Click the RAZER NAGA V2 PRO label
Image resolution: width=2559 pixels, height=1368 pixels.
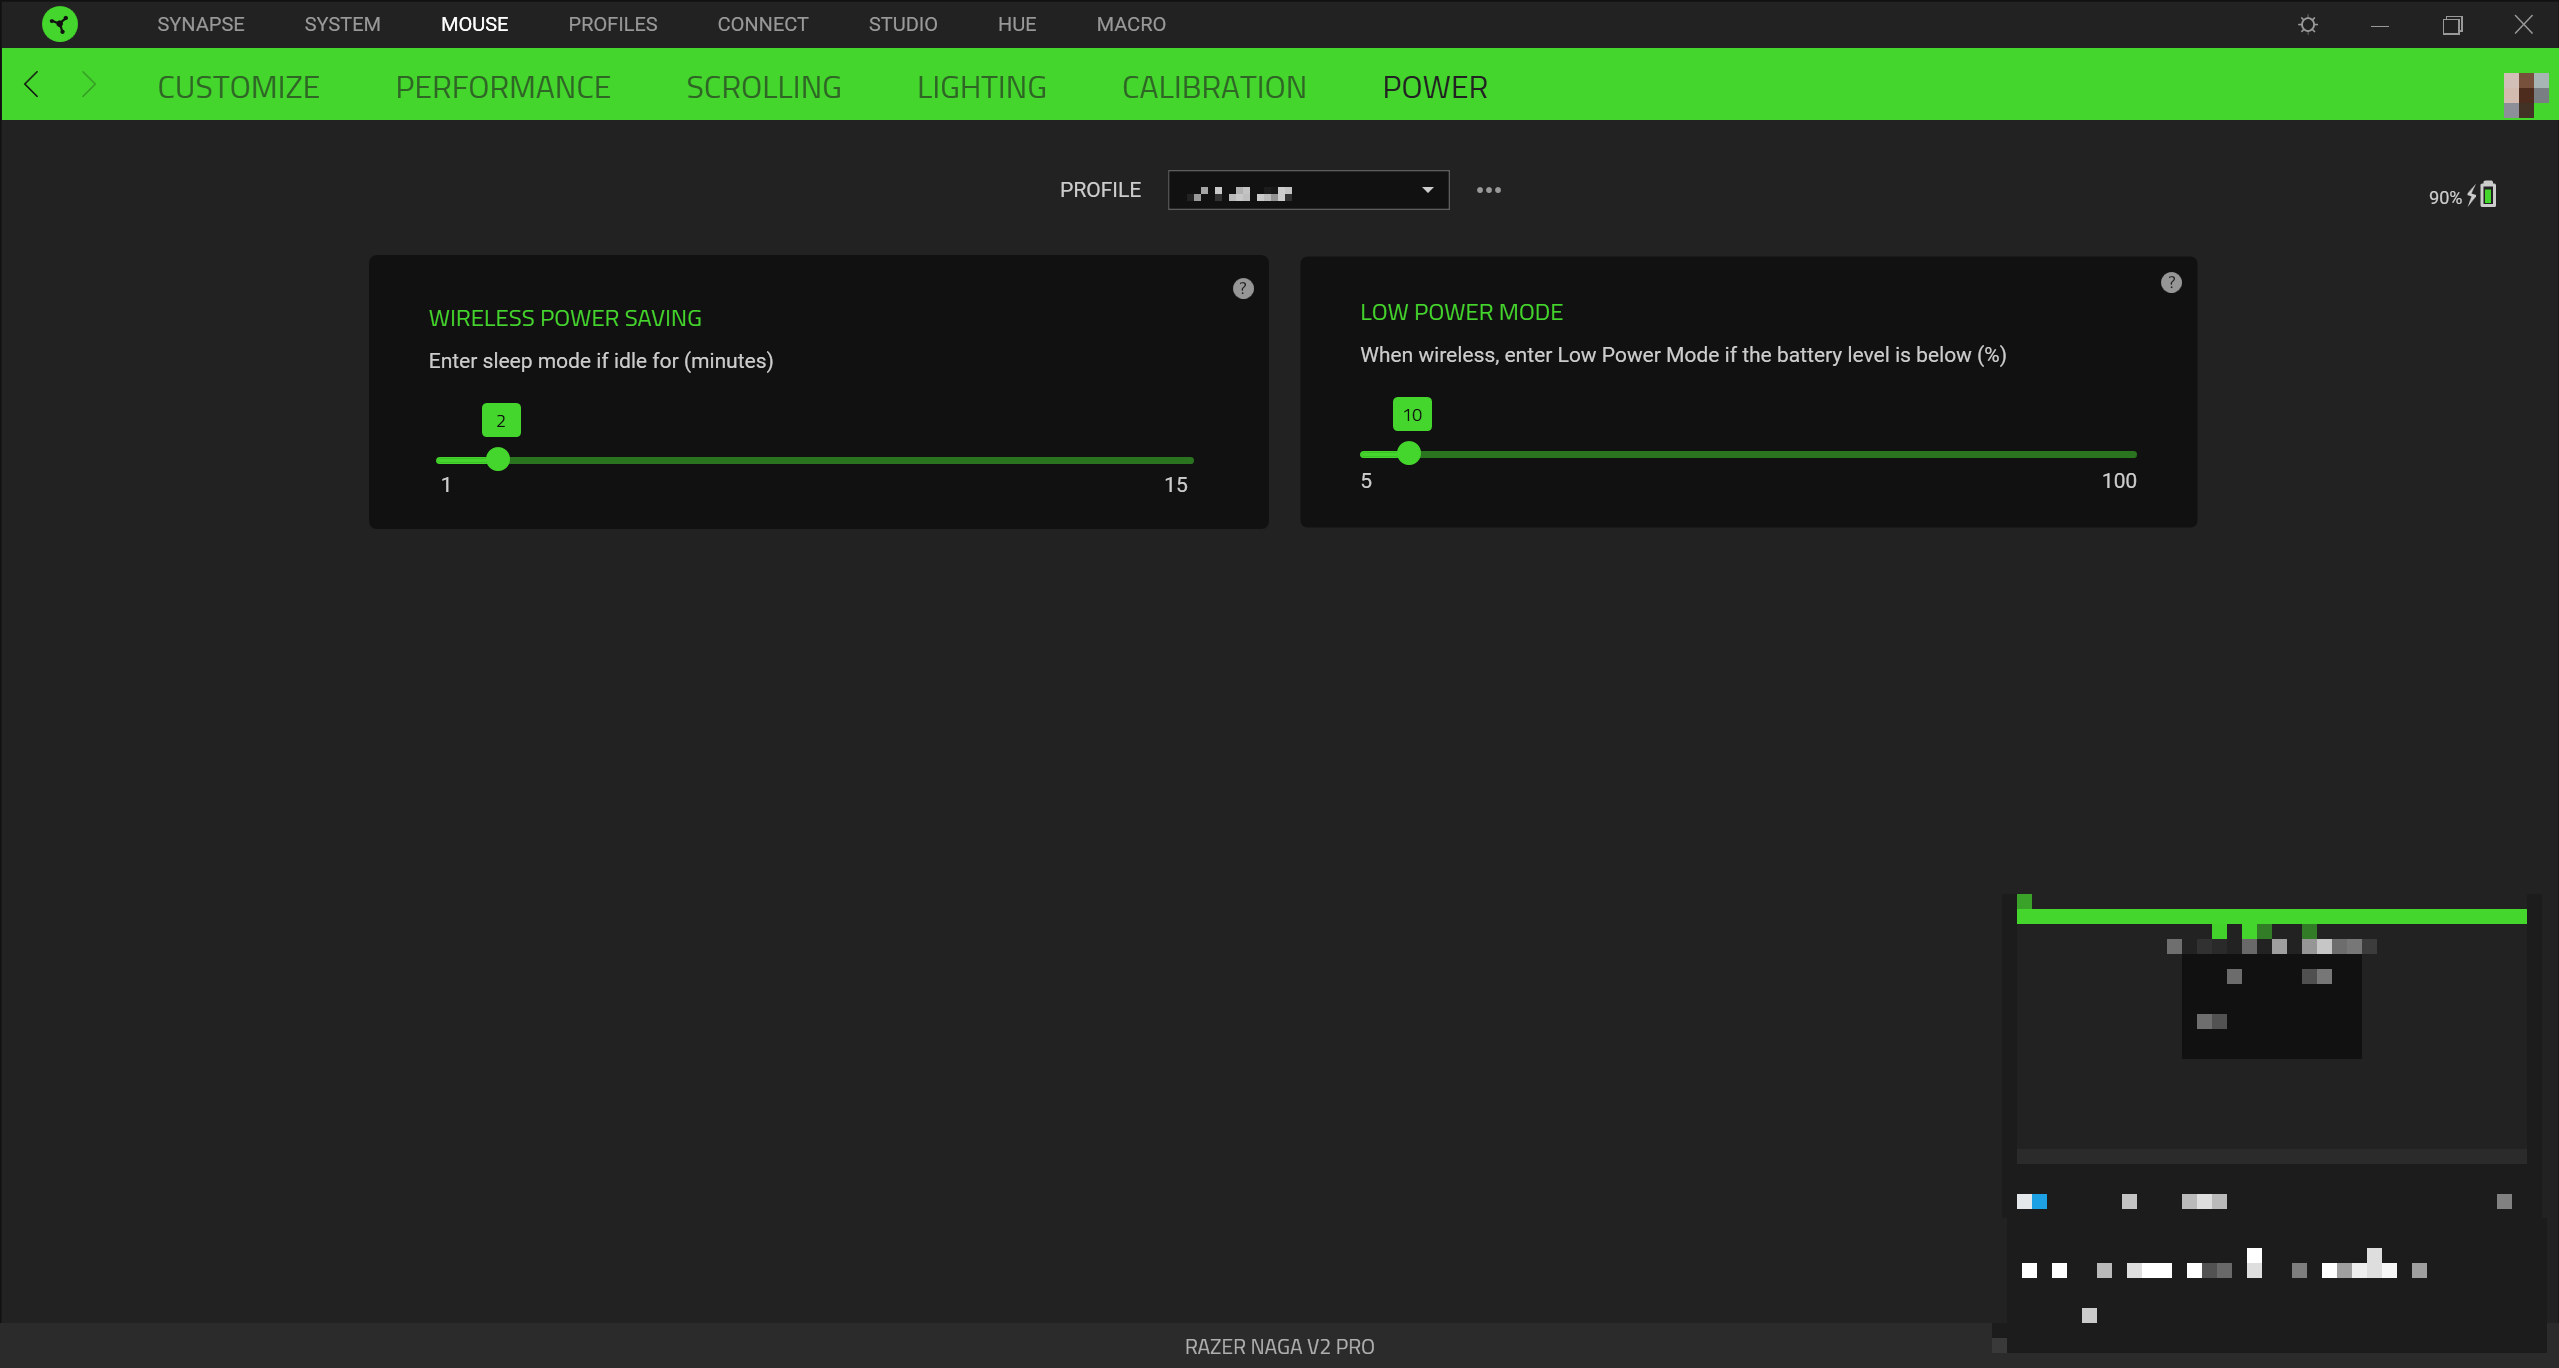point(1279,1346)
